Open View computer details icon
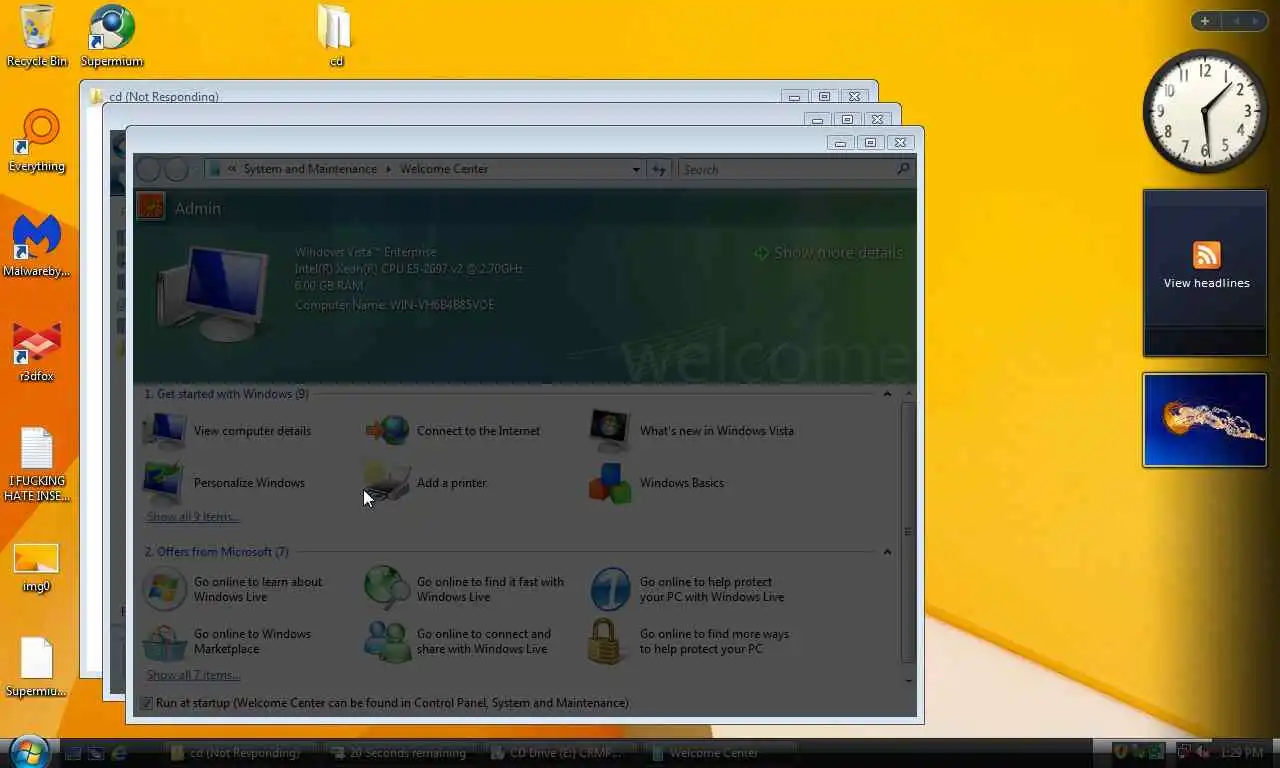The height and width of the screenshot is (768, 1280). pos(164,431)
